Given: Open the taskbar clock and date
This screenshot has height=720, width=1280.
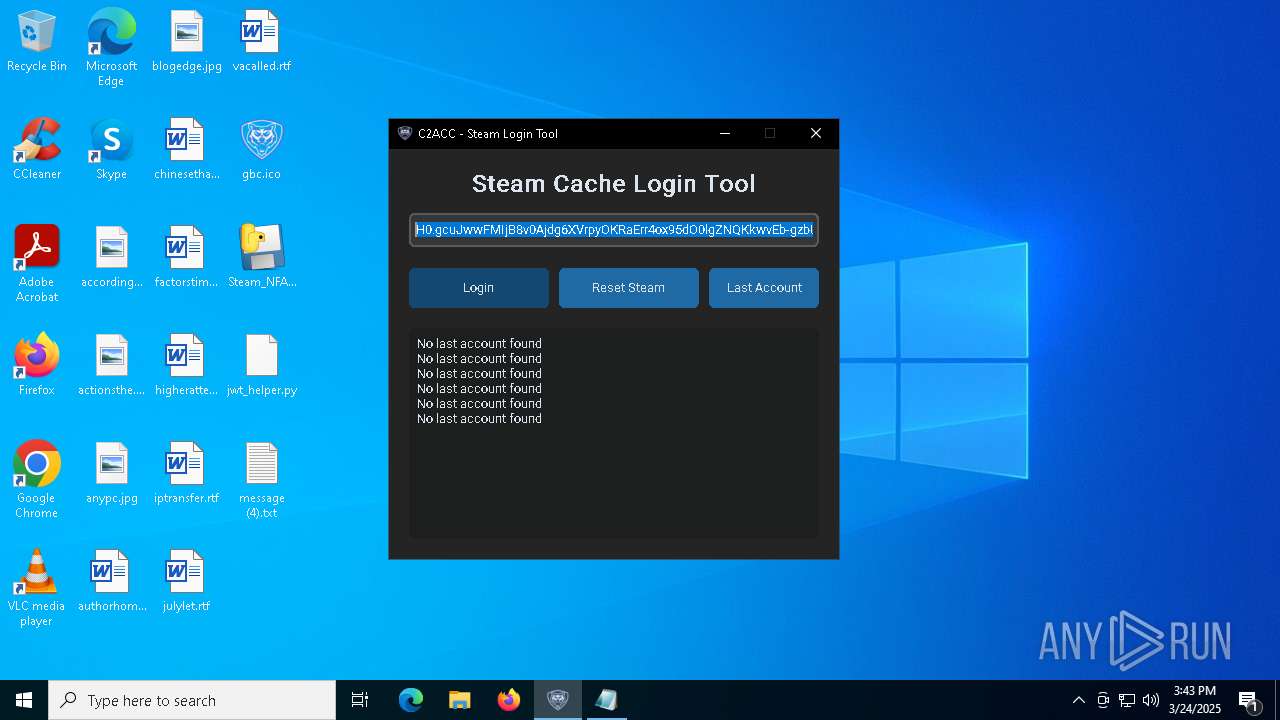Looking at the screenshot, I should [x=1195, y=700].
